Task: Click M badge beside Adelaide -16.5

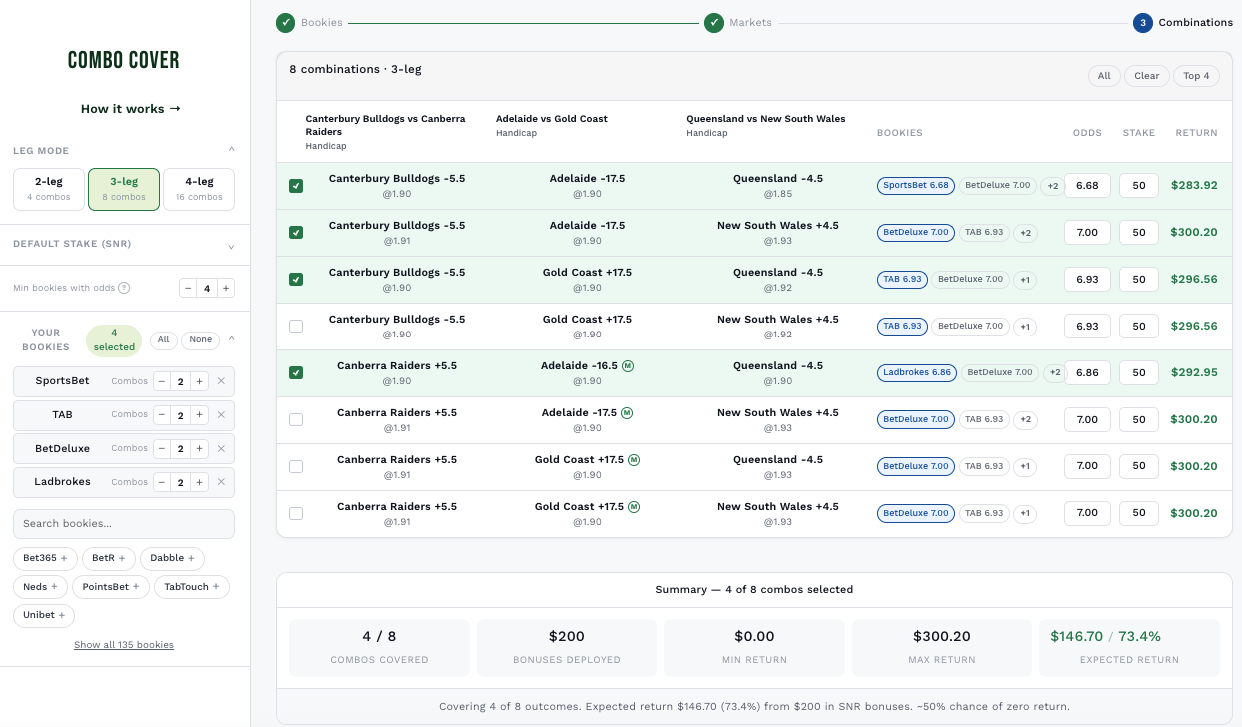Action: pyautogui.click(x=628, y=366)
